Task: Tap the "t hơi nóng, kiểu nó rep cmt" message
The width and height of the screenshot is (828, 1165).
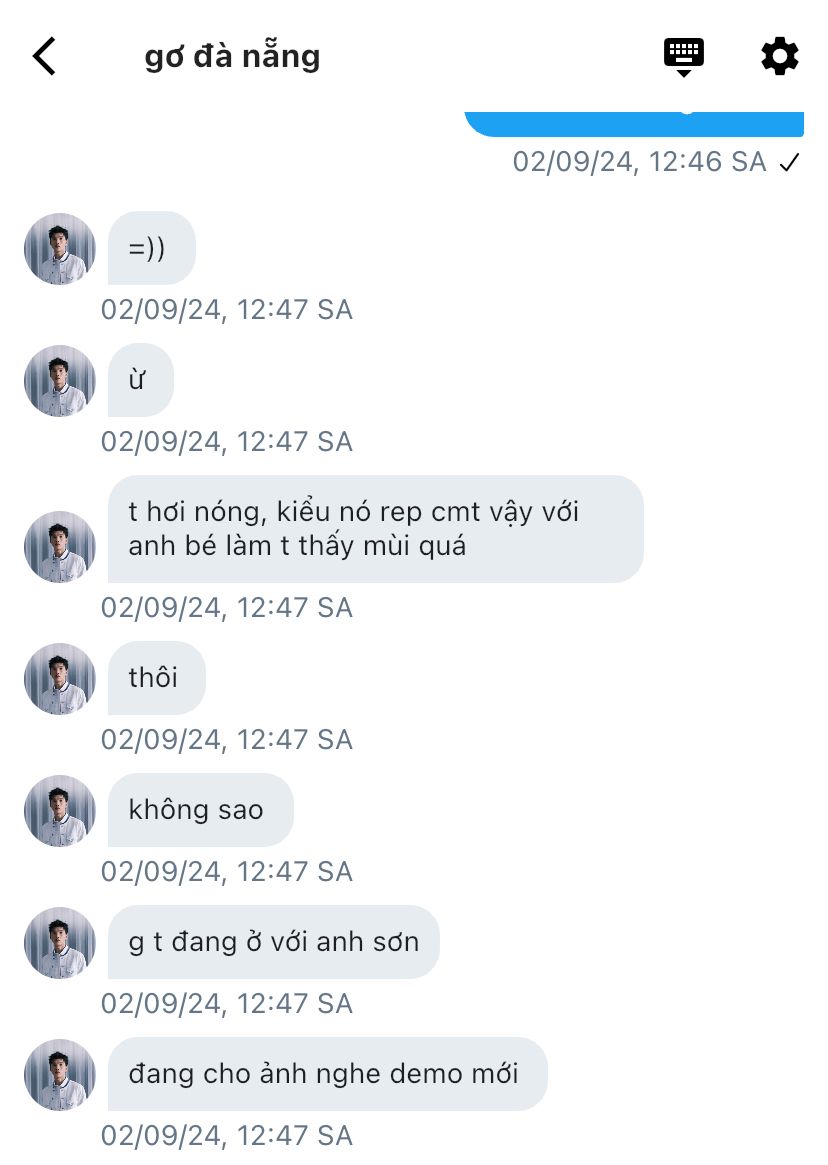Action: pos(375,529)
